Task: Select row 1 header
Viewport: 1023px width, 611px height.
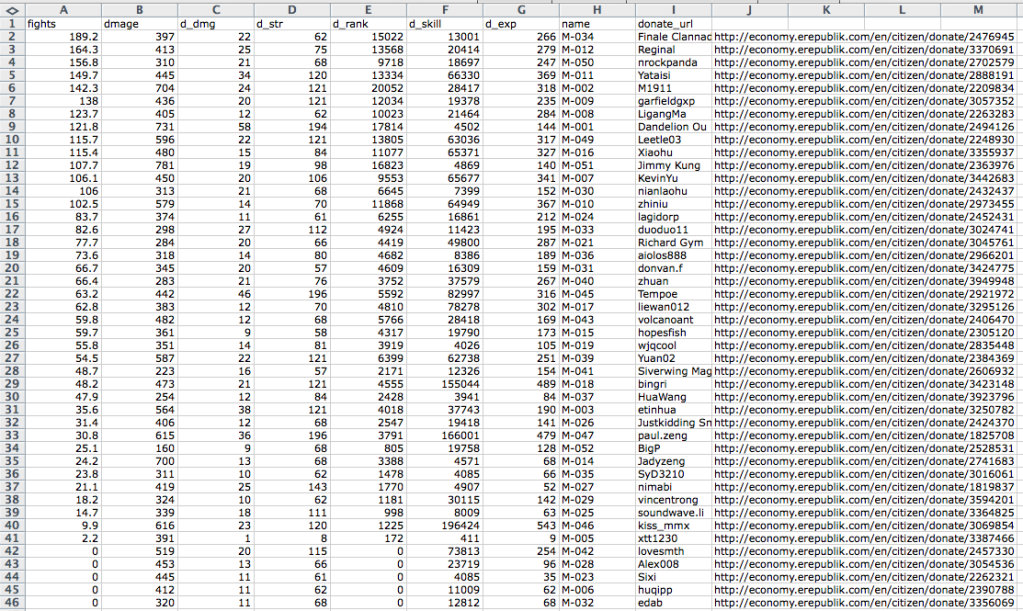Action: pos(12,22)
